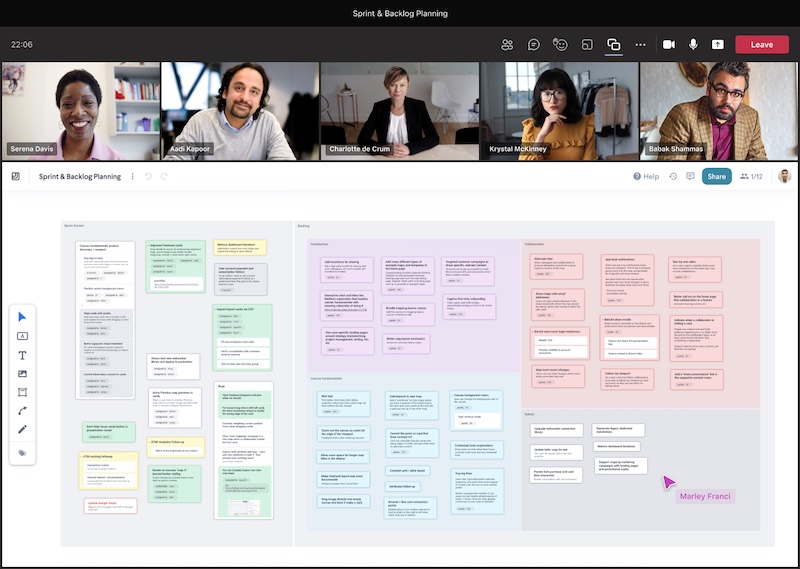Click the highlighted shared app icon

tap(613, 45)
